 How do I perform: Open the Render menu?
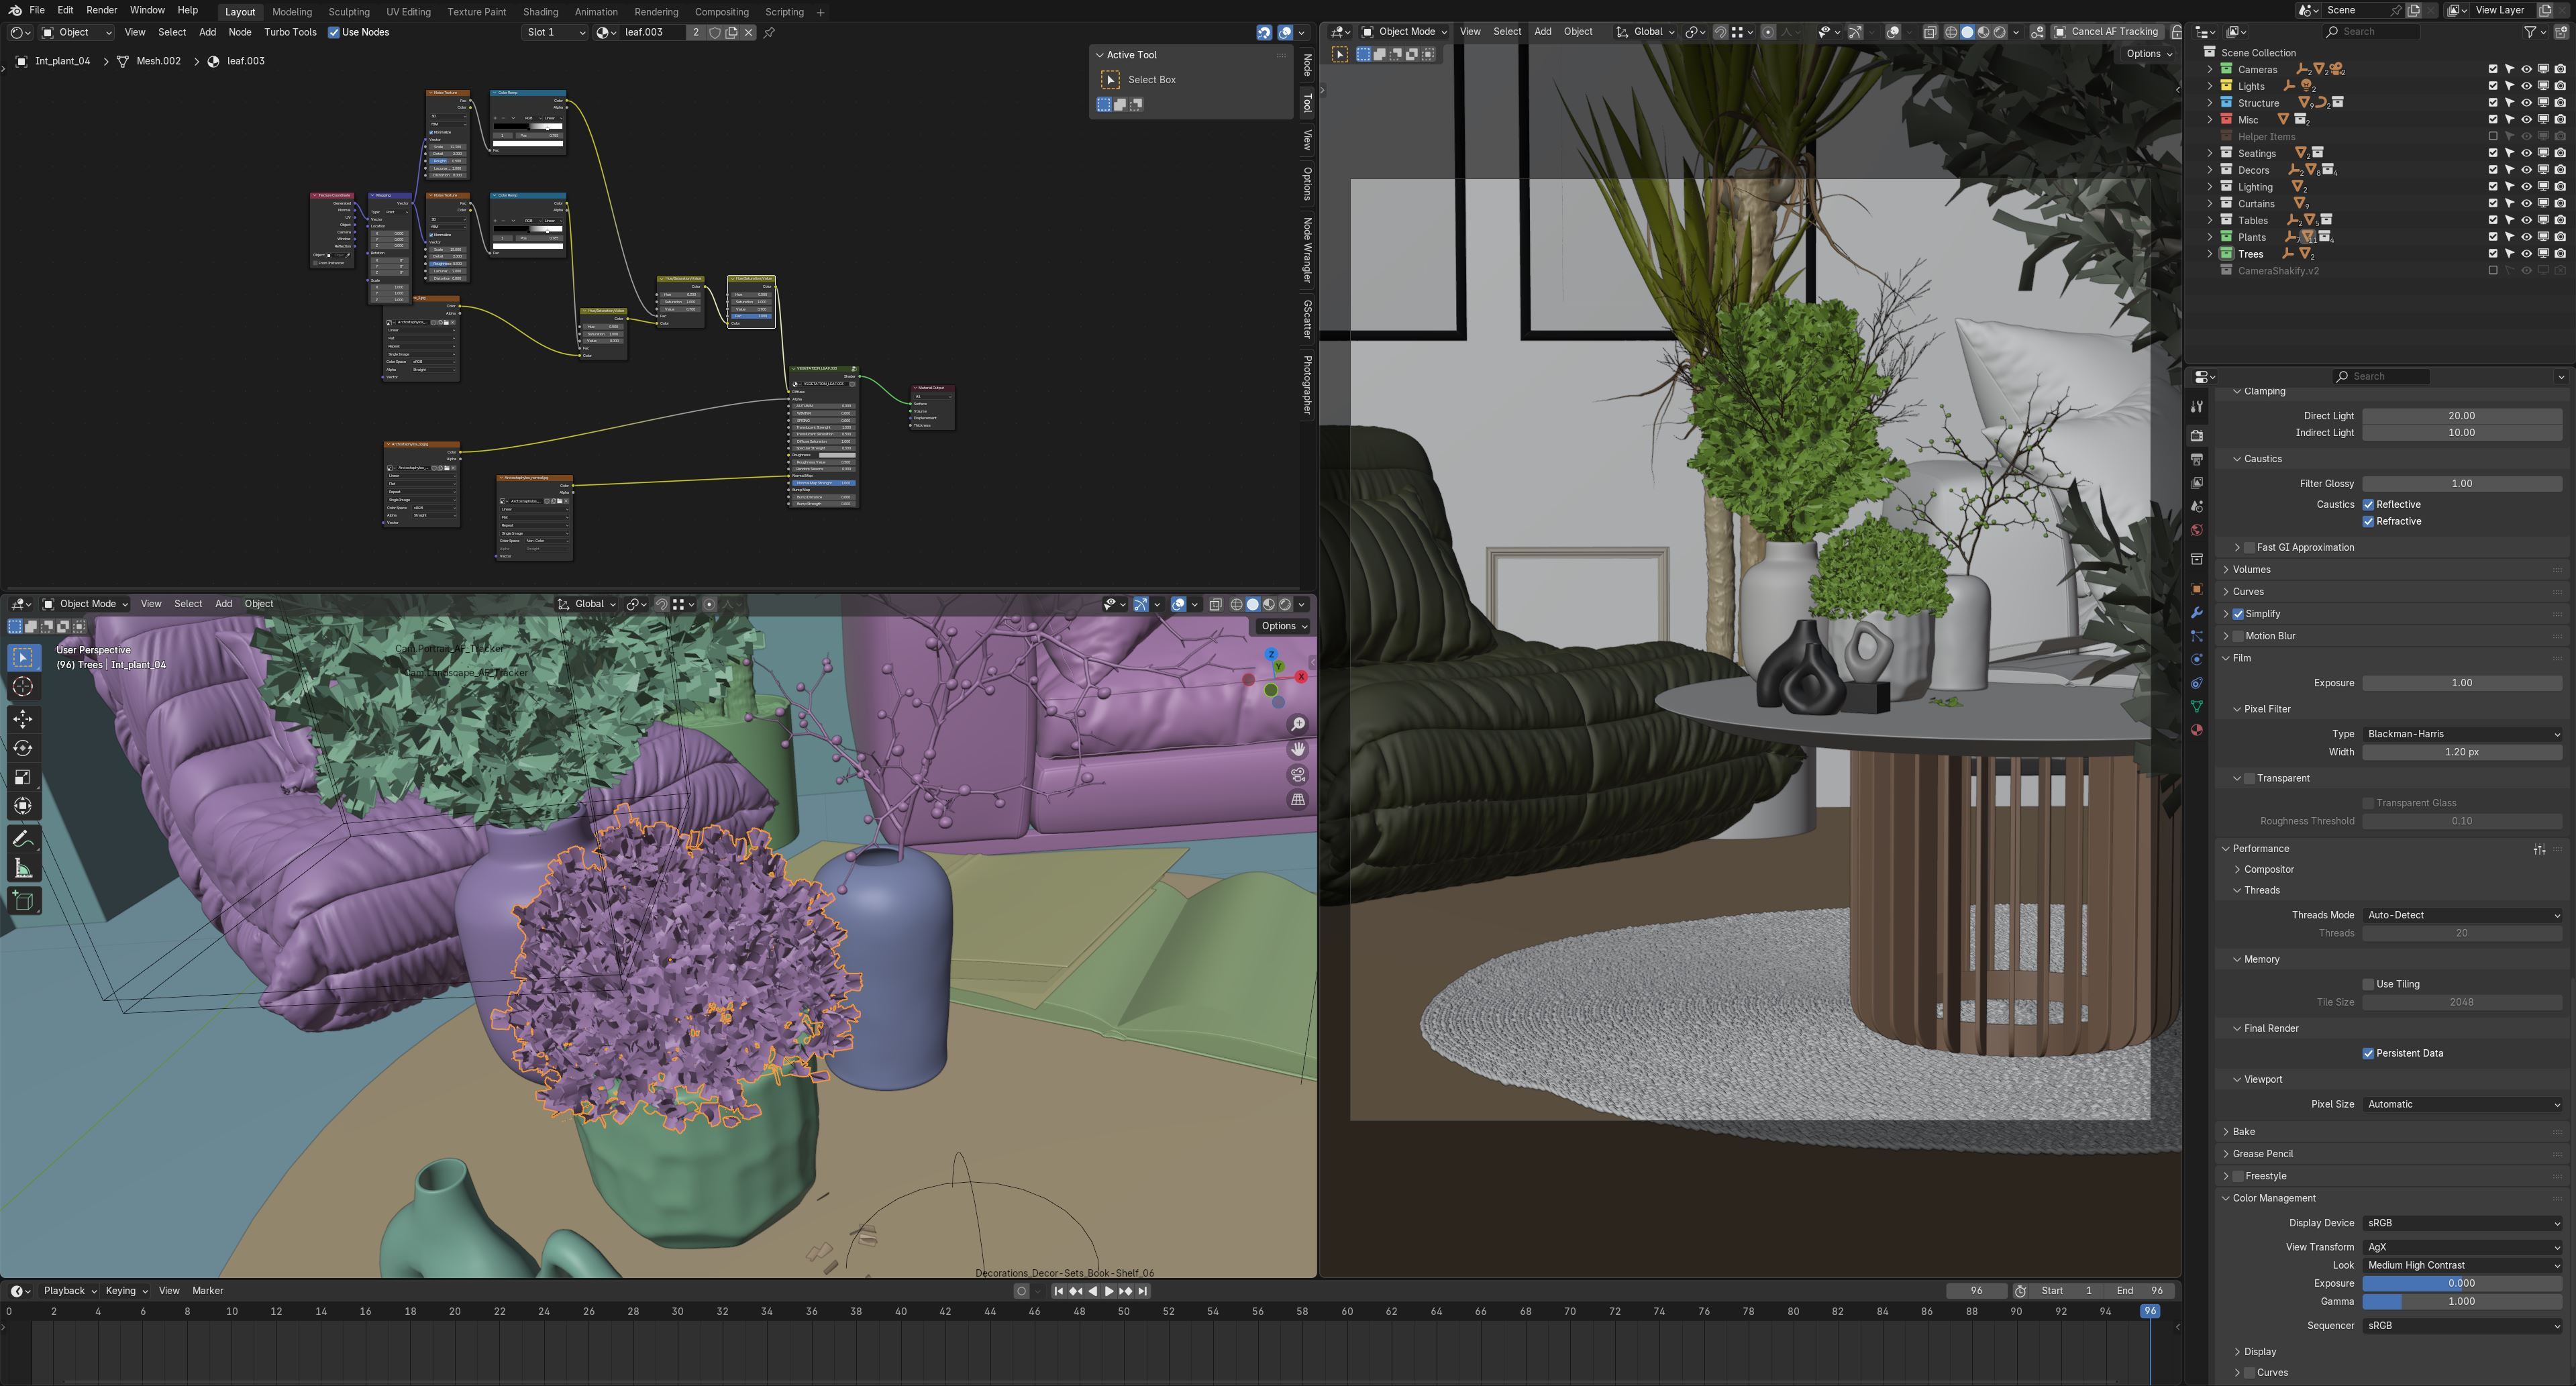pos(101,10)
